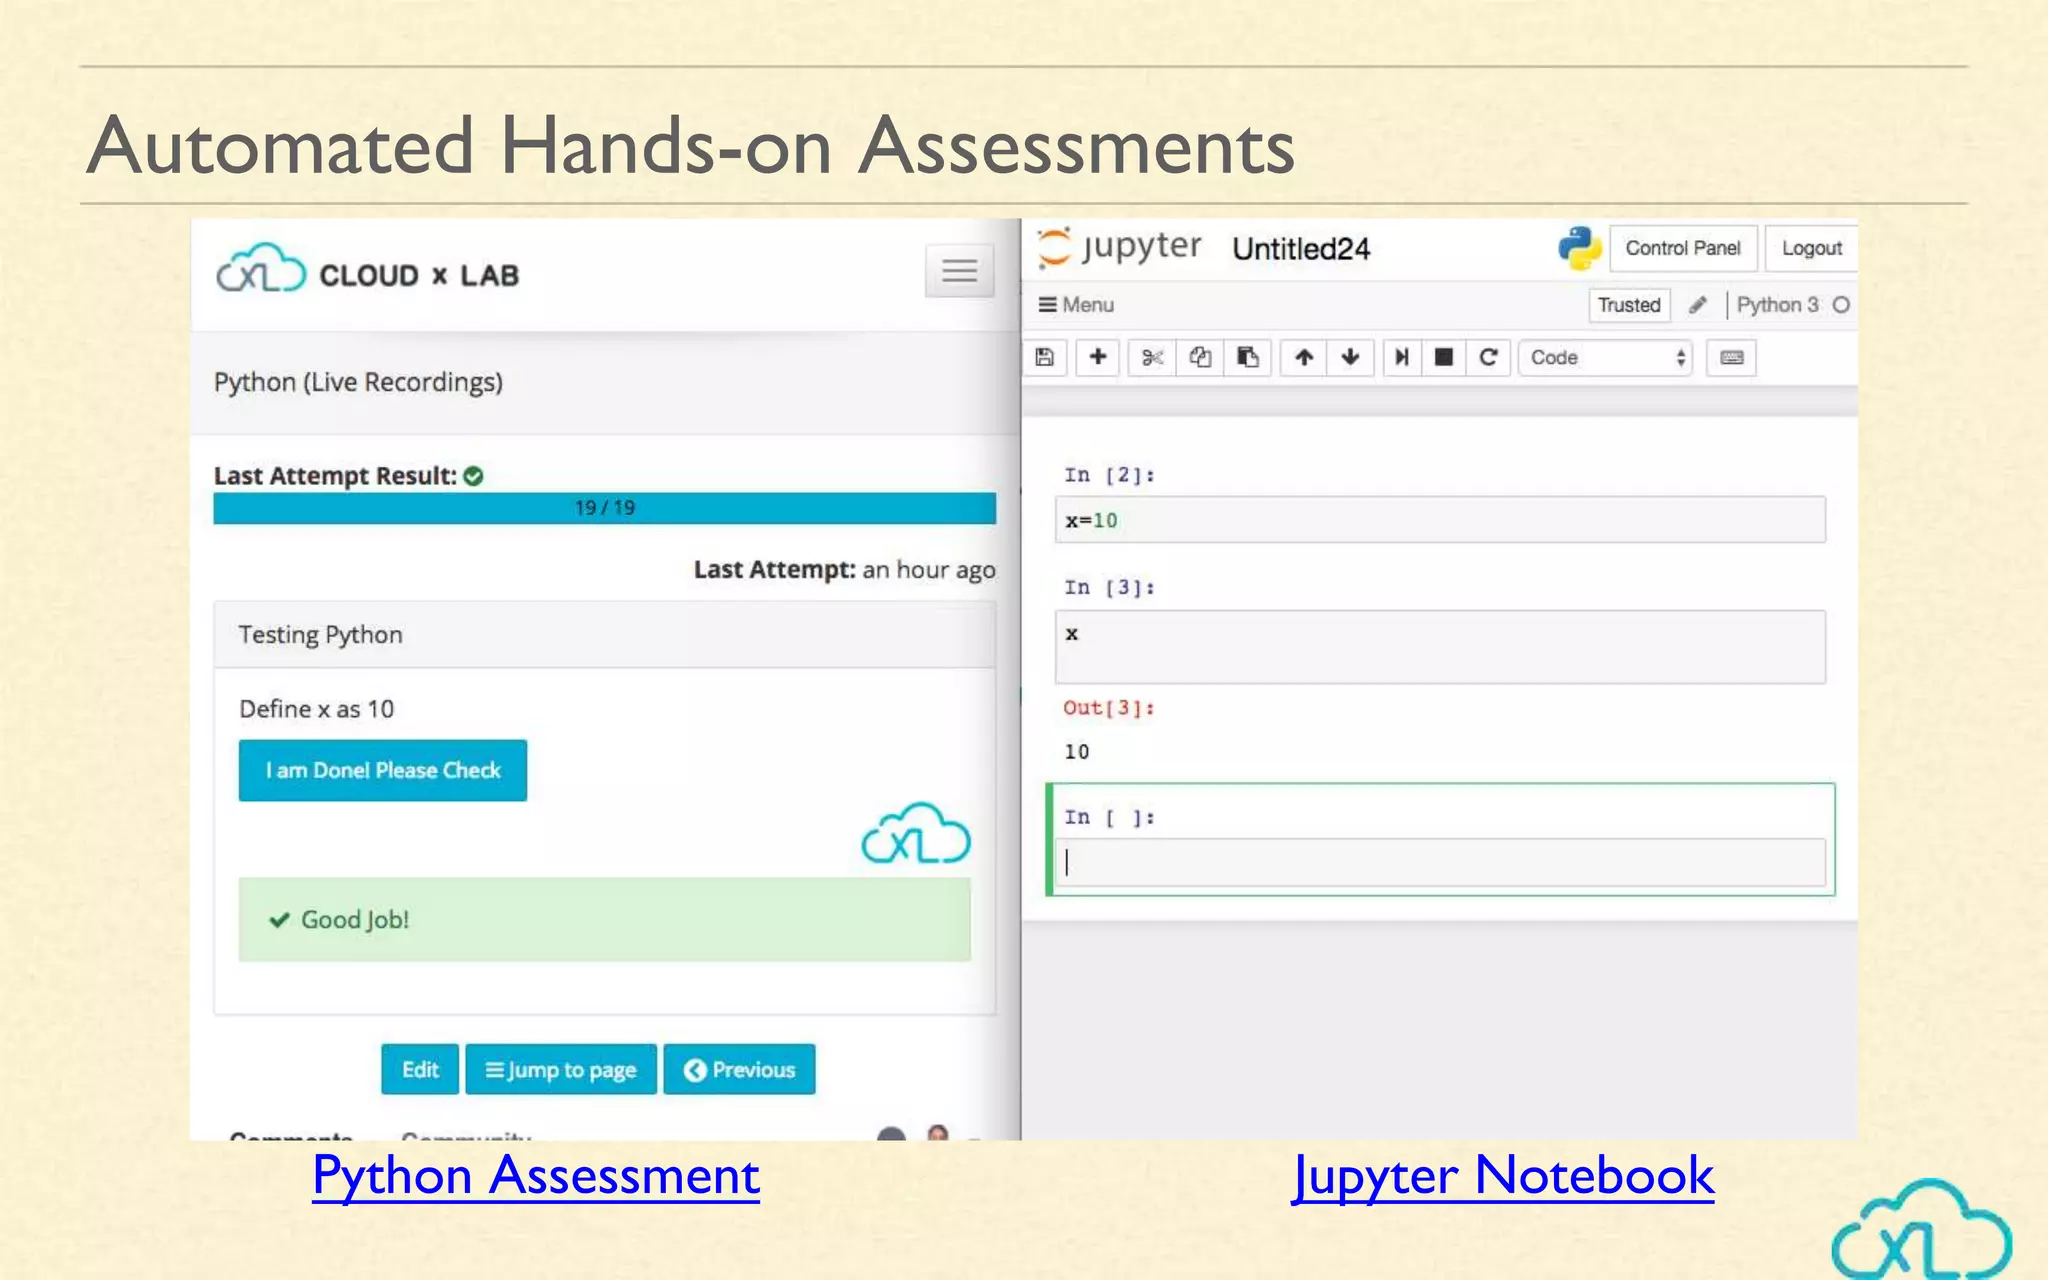The height and width of the screenshot is (1280, 2048).
Task: Insert a cell with the plus icon
Action: coord(1097,358)
